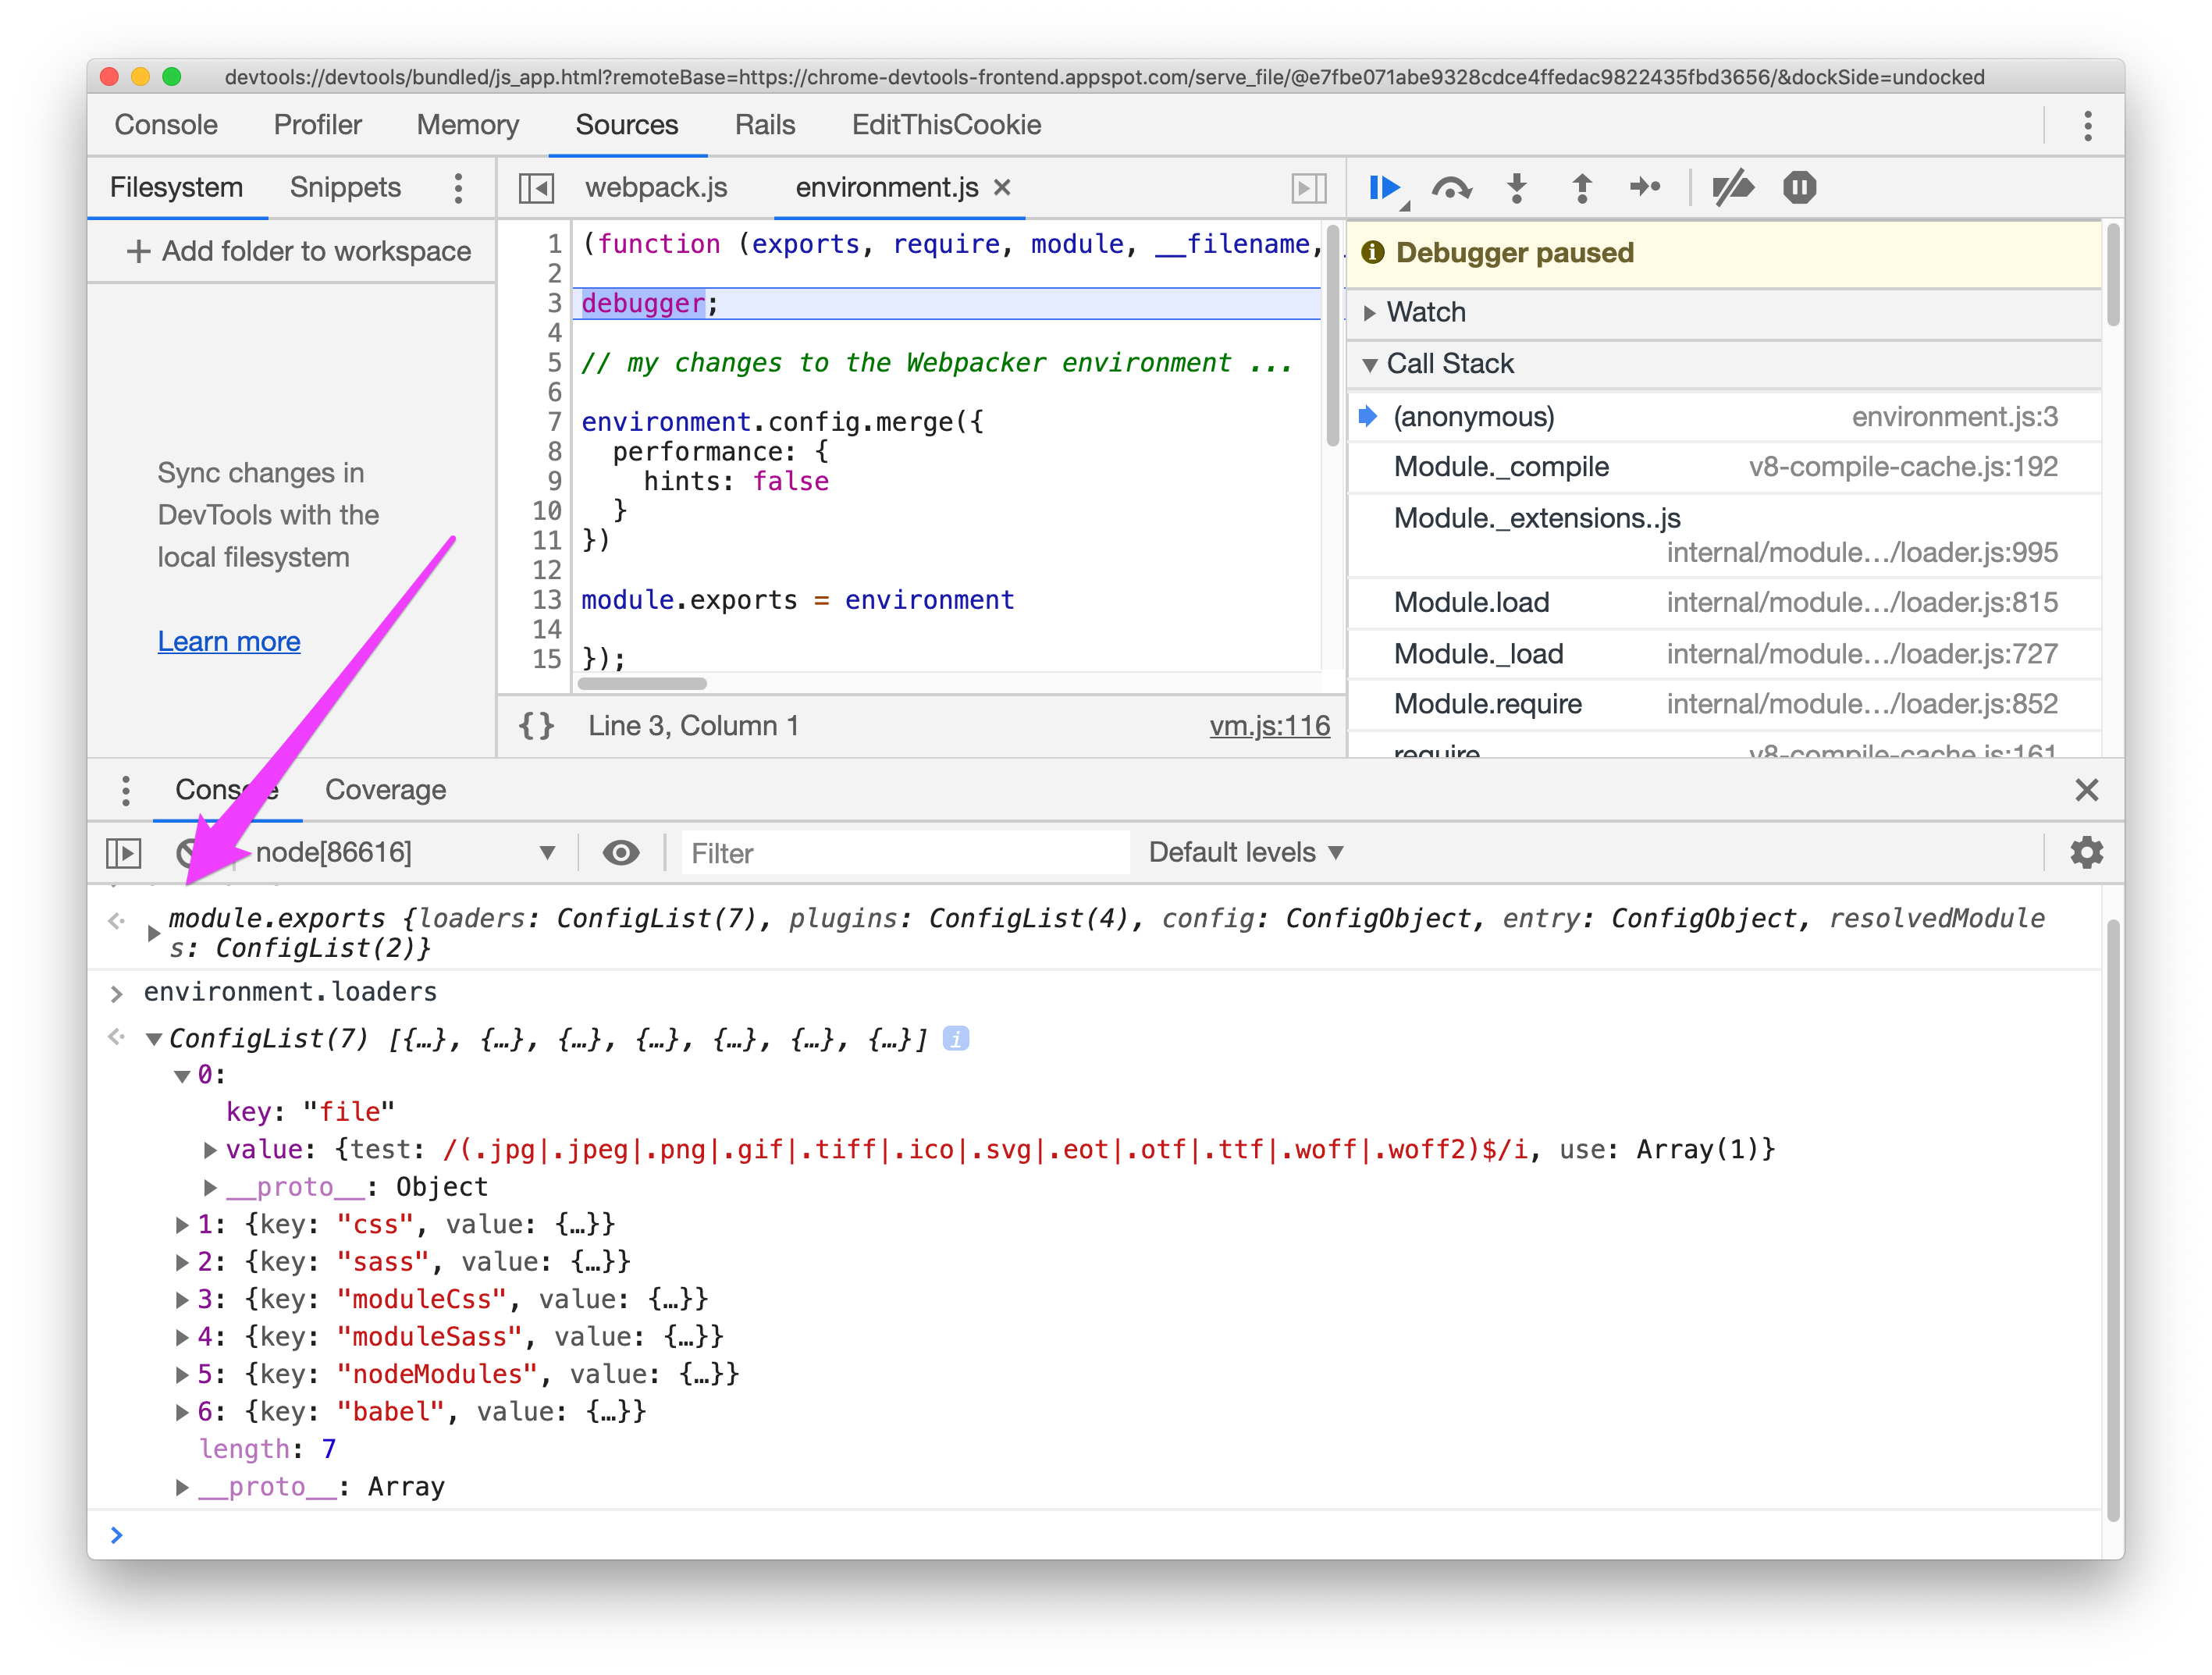Select the Filesystem pane tab

[176, 188]
